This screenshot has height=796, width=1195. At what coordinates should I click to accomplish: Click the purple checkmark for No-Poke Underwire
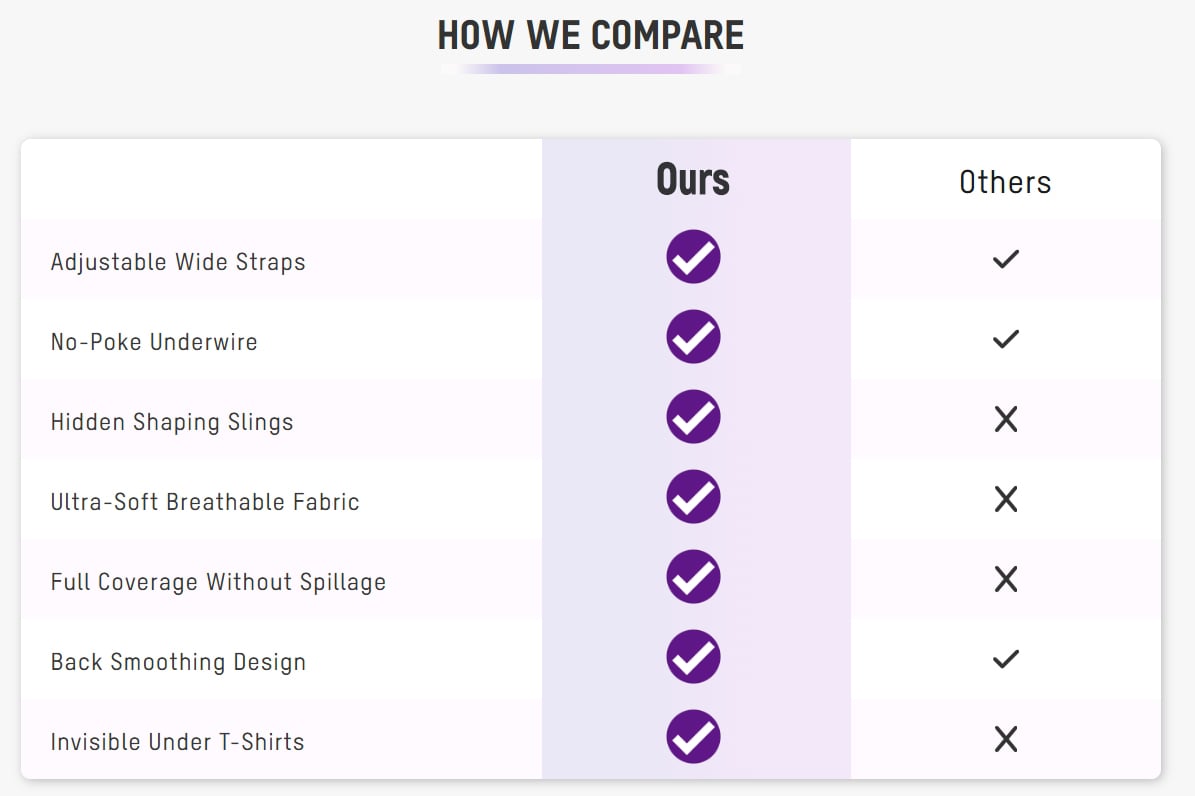click(693, 337)
